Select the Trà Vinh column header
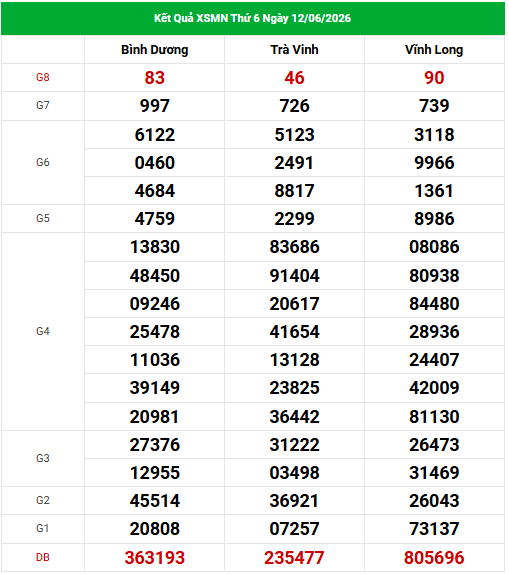Image resolution: width=509 pixels, height=574 pixels. (x=294, y=50)
